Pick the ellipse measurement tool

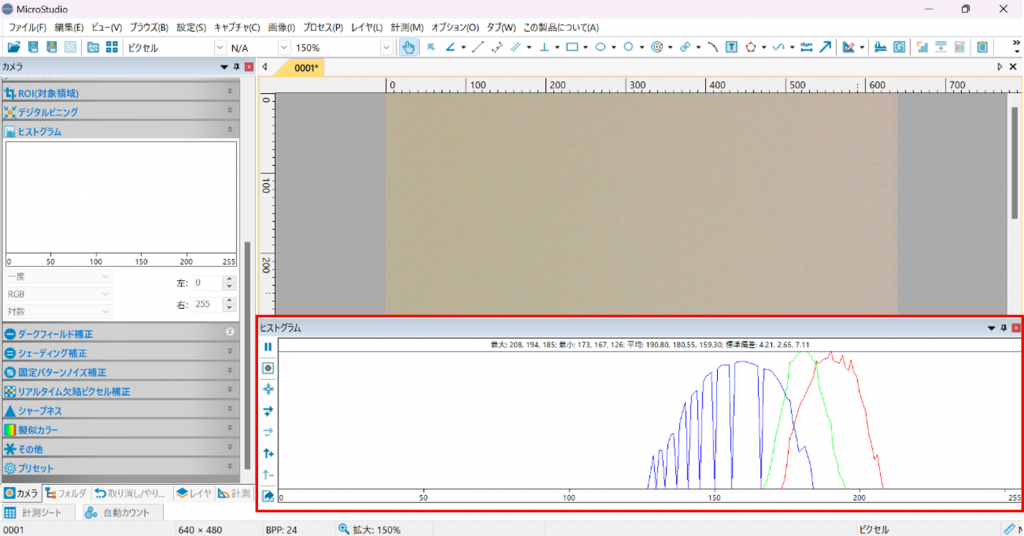tap(600, 47)
